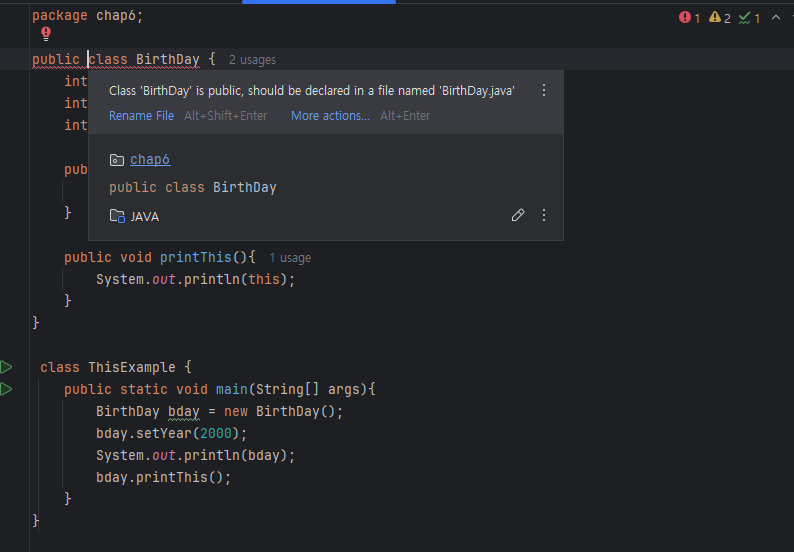794x552 pixels.
Task: Click 'package chap6;' statement
Action: (88, 16)
